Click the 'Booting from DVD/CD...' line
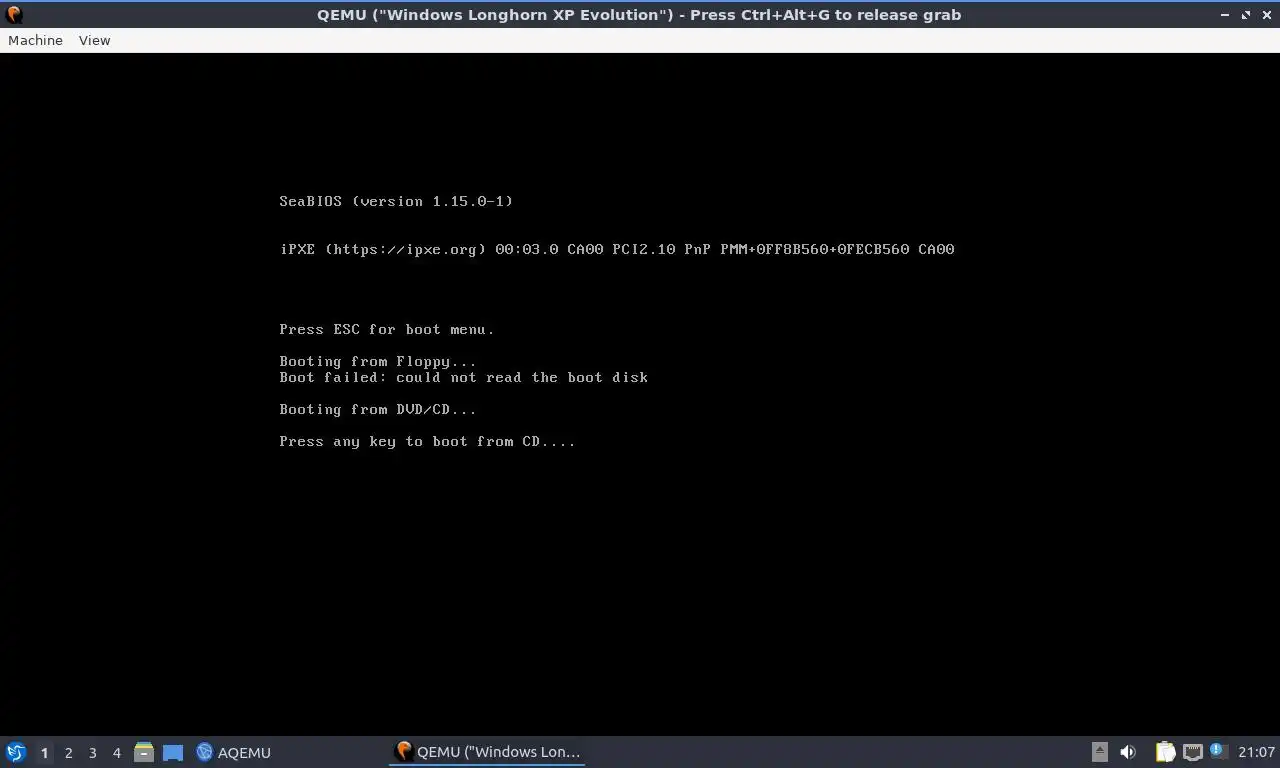 pos(378,409)
